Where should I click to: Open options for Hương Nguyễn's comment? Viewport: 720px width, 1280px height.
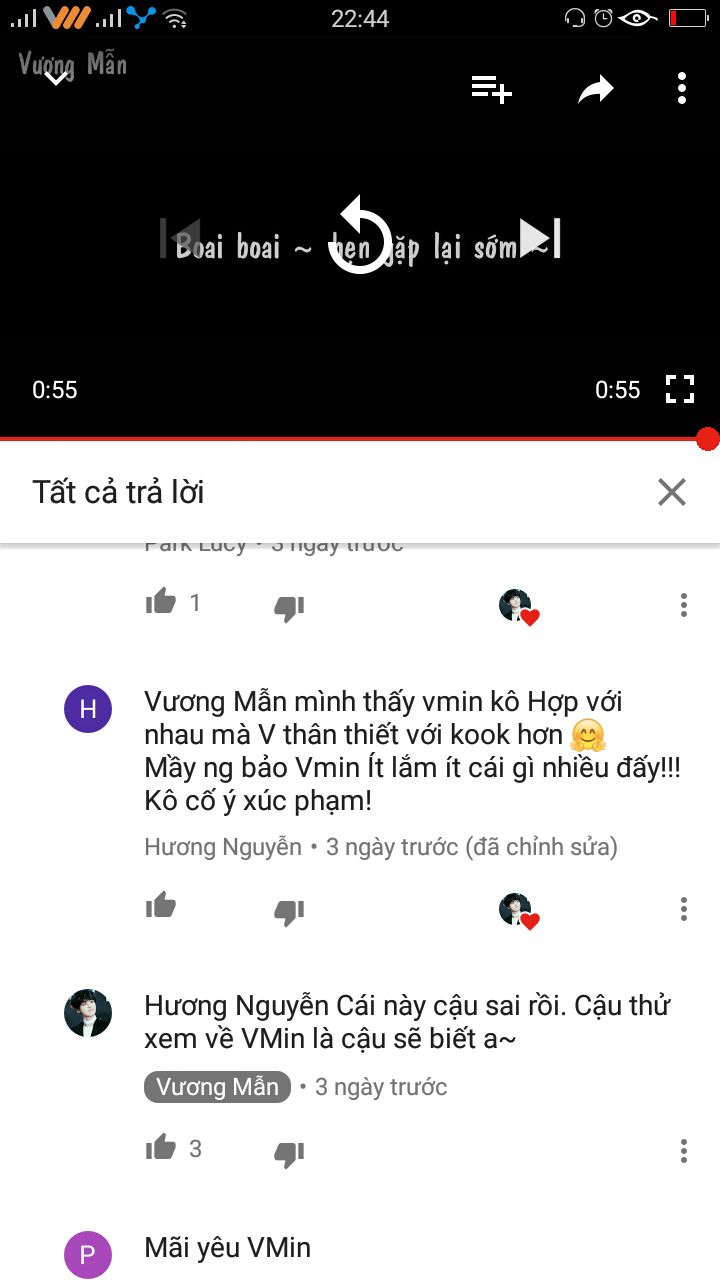684,908
